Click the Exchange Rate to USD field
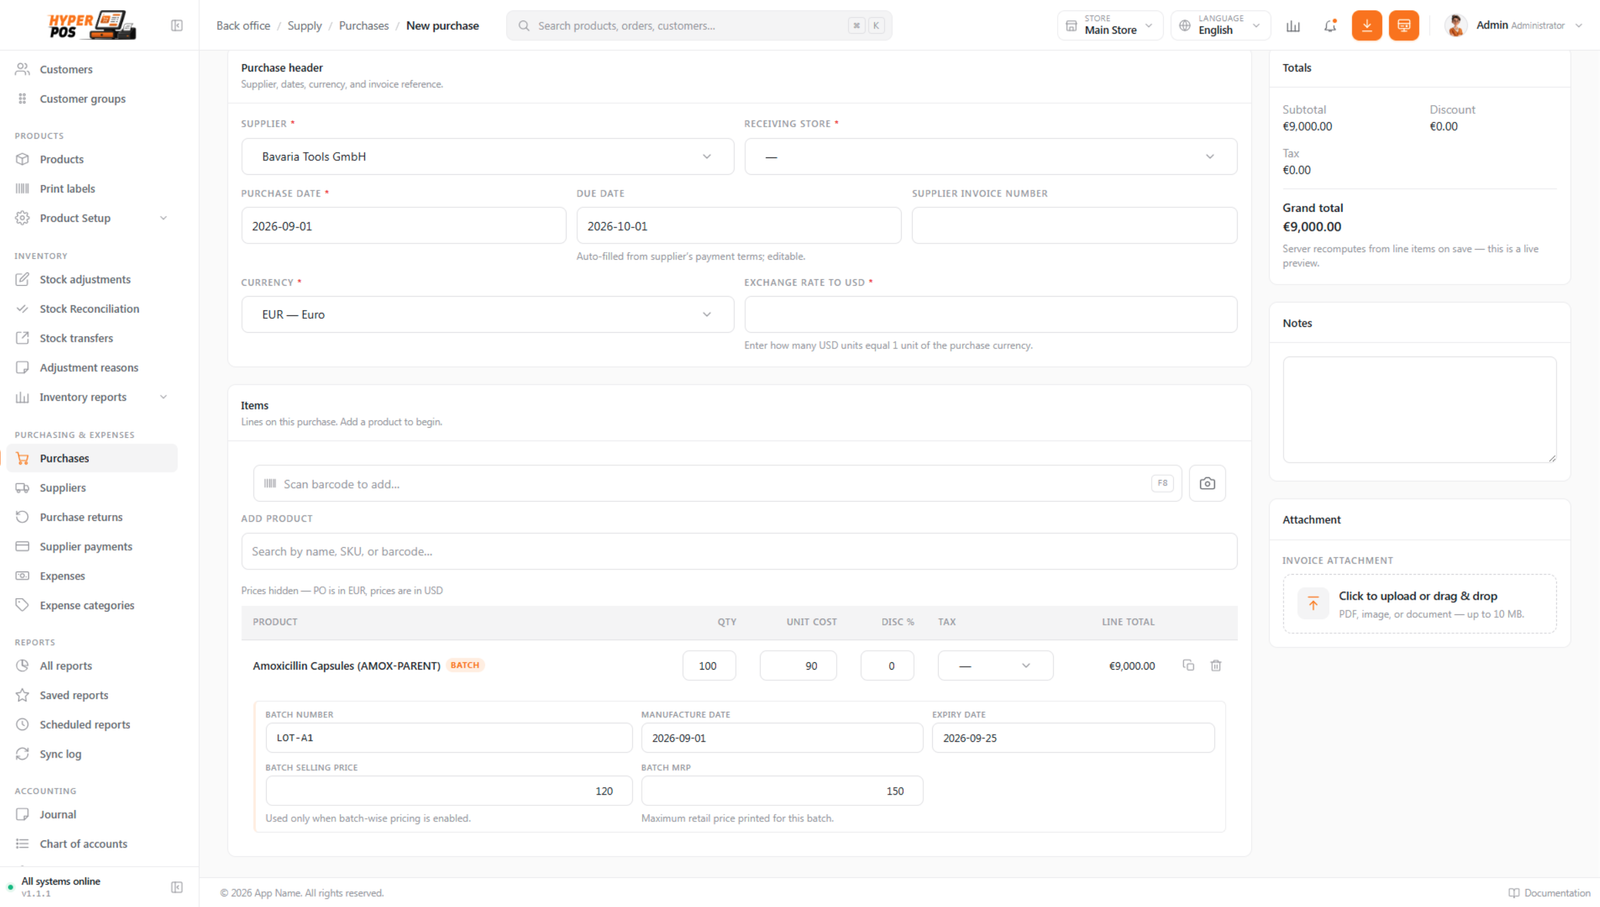This screenshot has height=907, width=1600. point(990,315)
